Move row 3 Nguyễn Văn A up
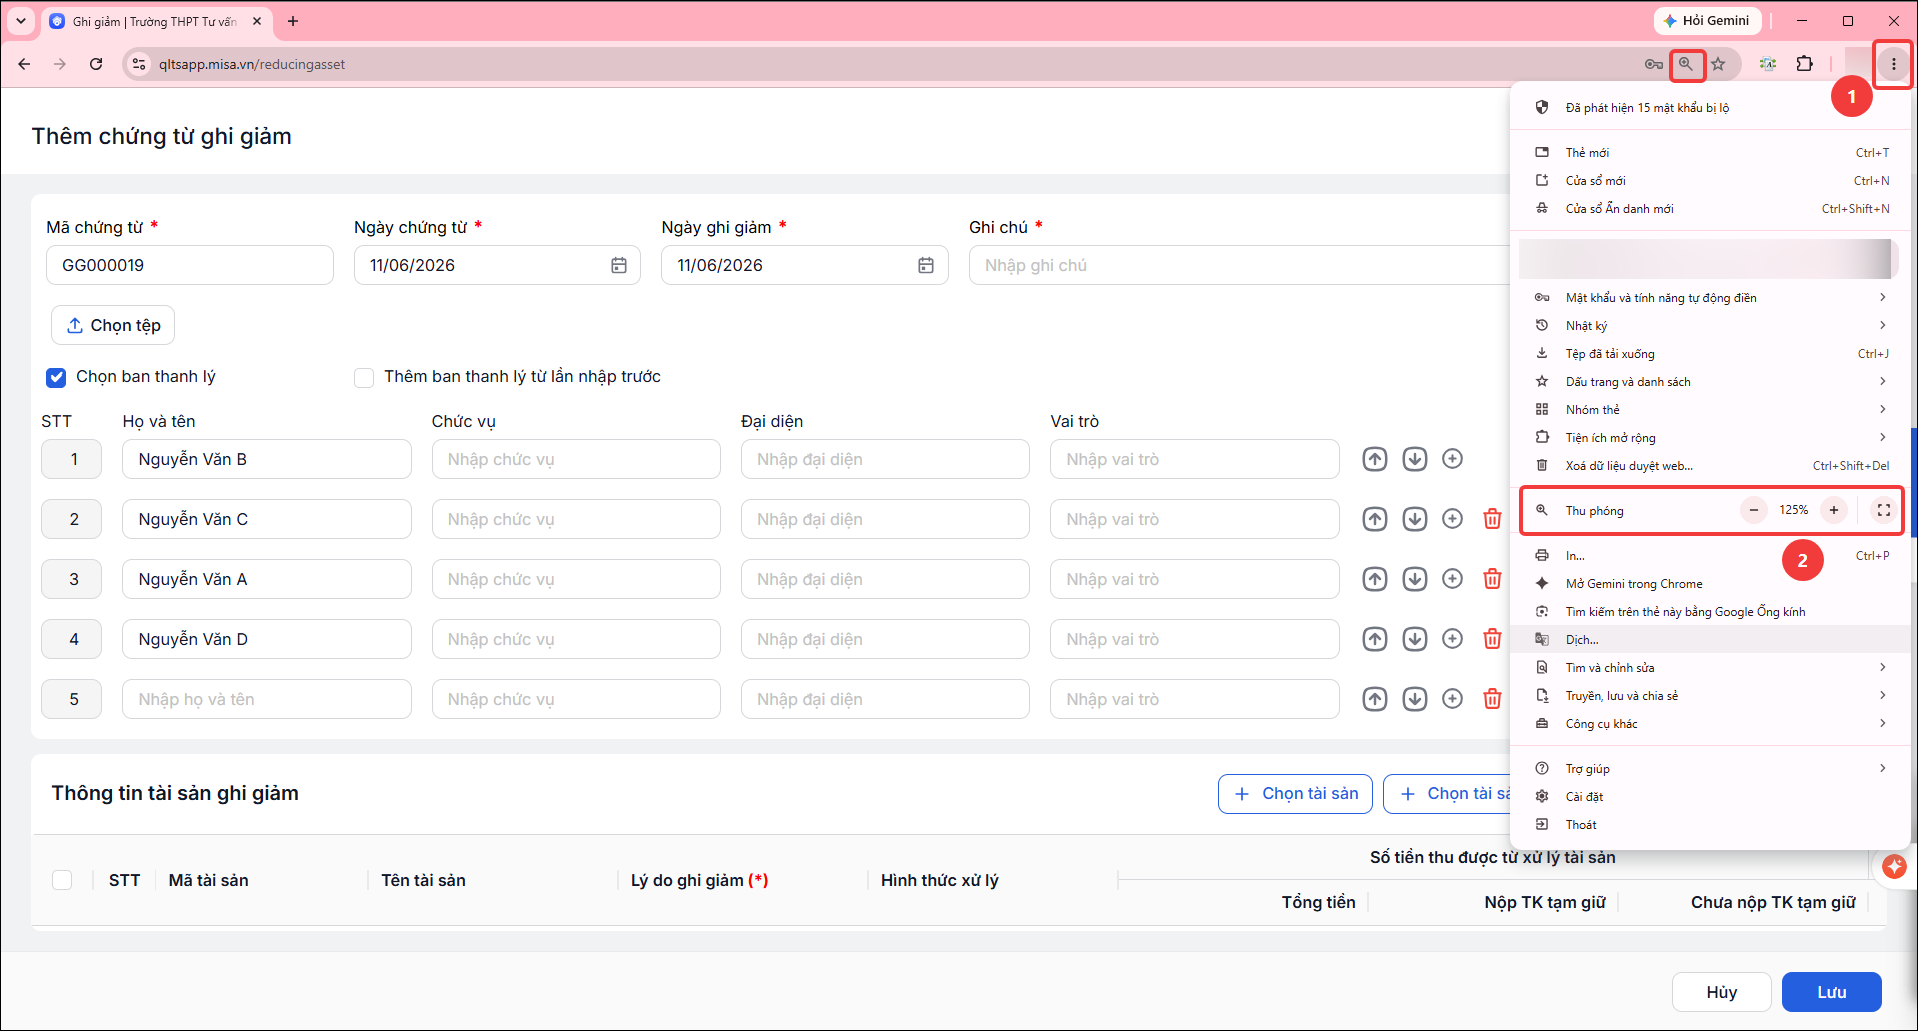 coord(1375,579)
